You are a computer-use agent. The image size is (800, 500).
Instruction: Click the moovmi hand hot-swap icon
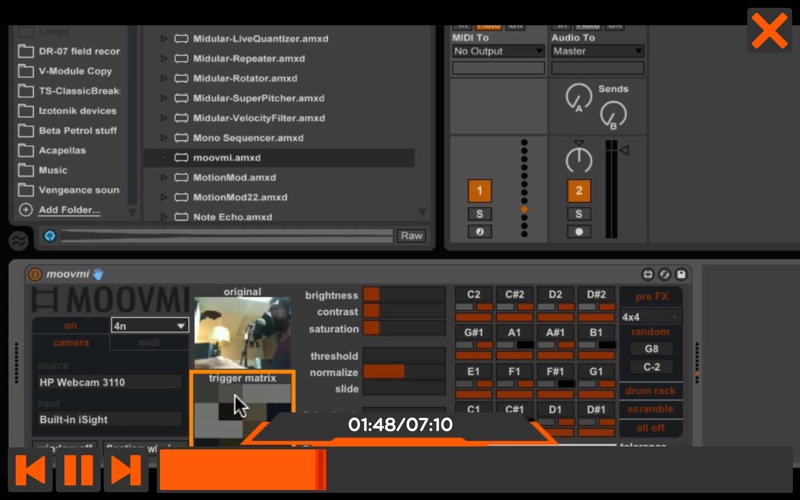click(98, 274)
